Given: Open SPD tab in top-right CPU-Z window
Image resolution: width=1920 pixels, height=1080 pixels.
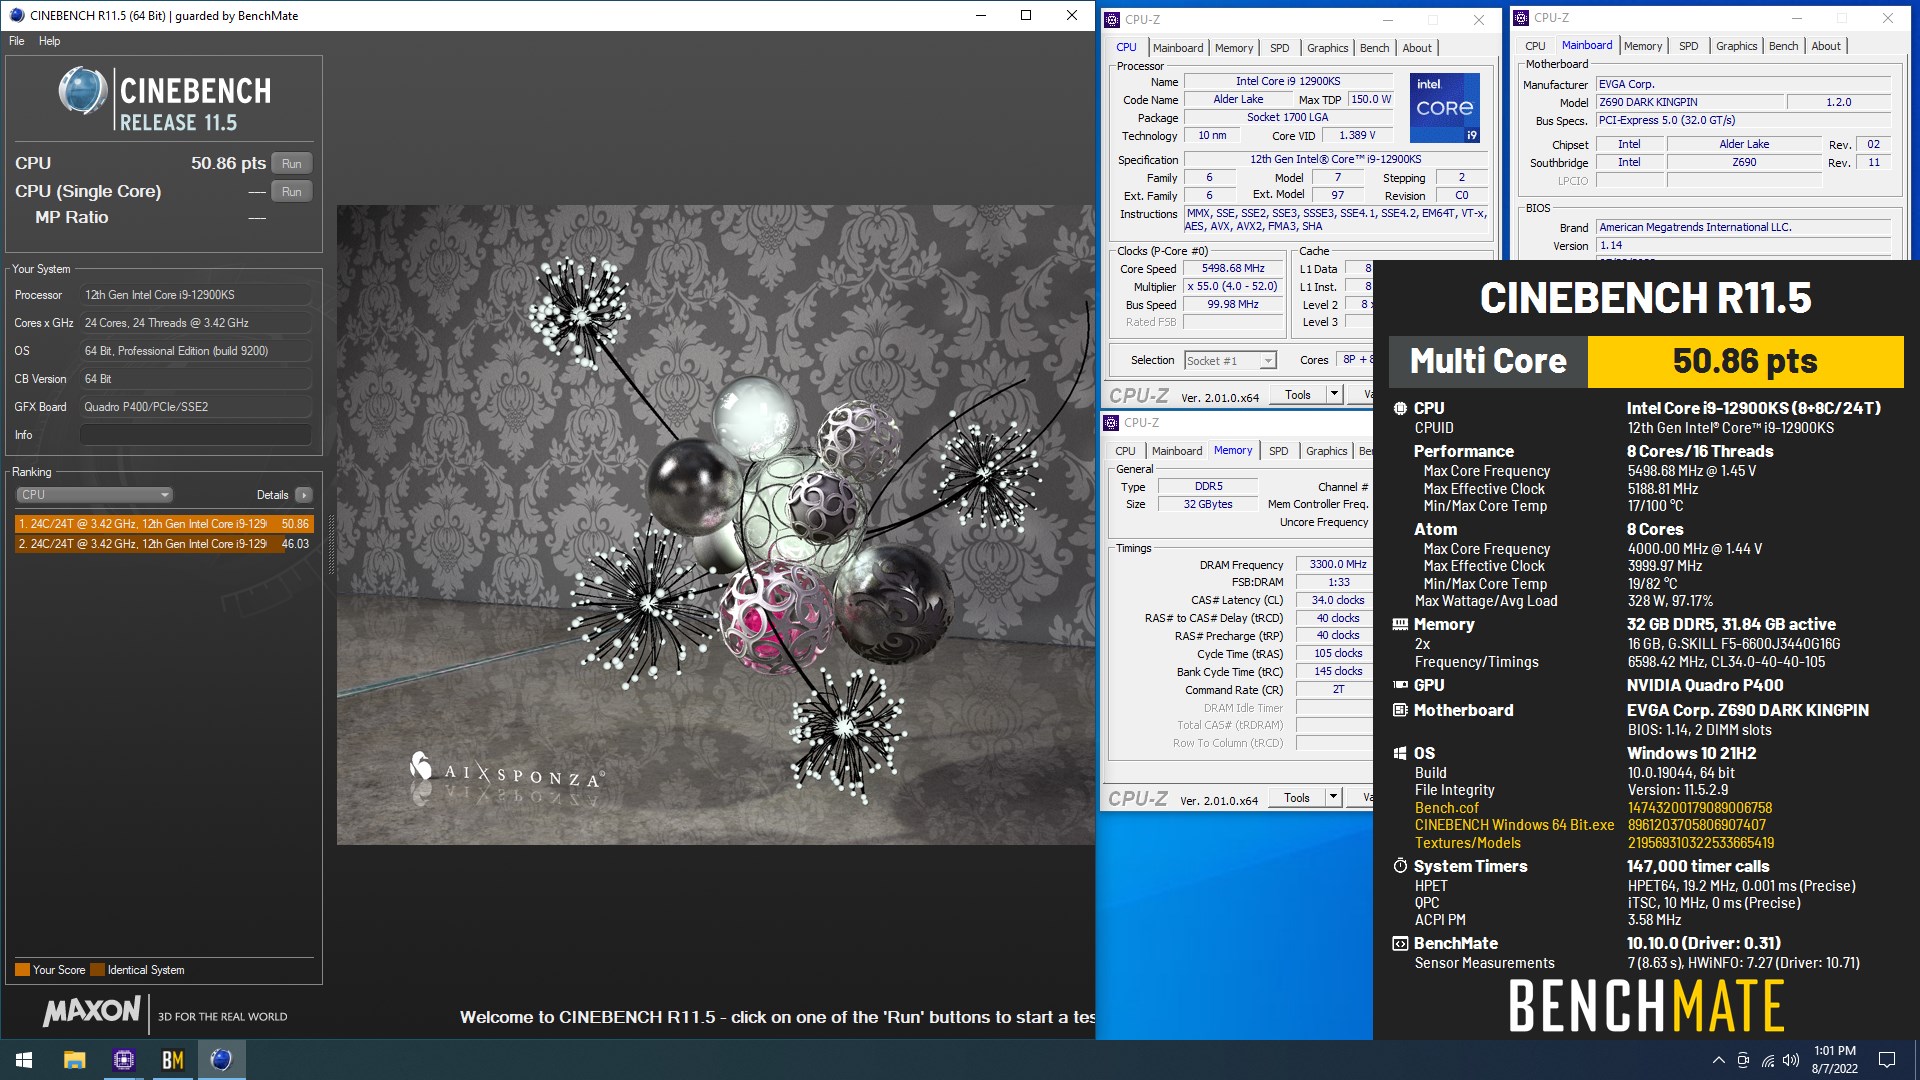Looking at the screenshot, I should click(x=1688, y=46).
